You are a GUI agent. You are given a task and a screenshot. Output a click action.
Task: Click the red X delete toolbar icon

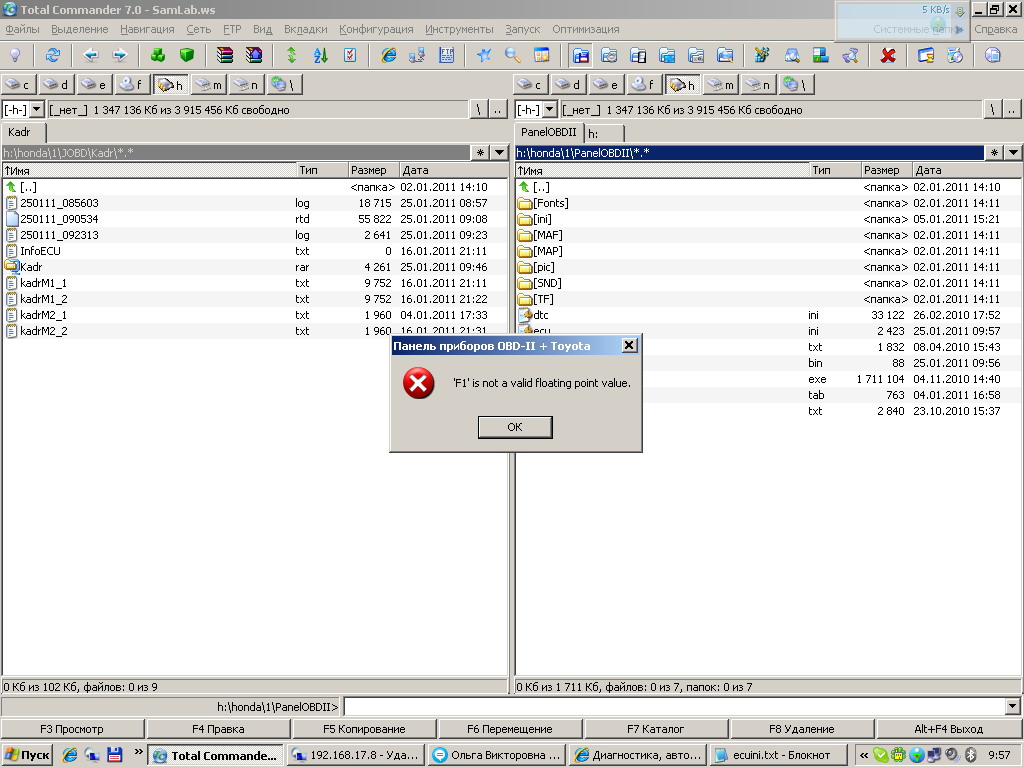pos(887,55)
